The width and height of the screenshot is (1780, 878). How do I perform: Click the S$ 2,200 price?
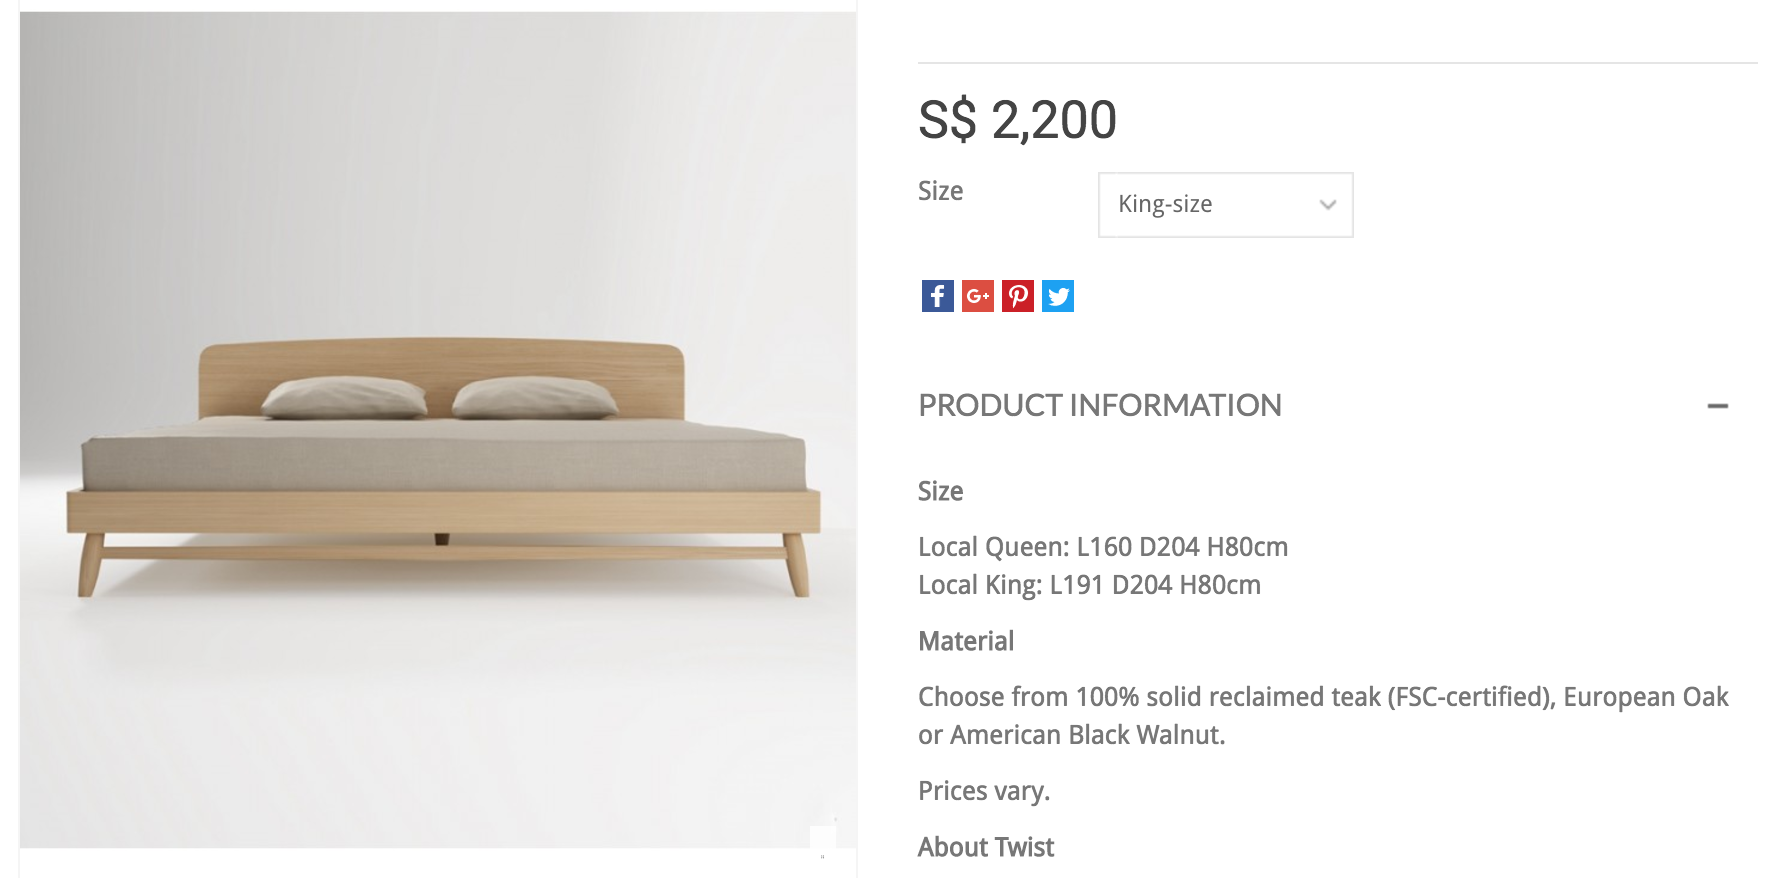(1016, 120)
